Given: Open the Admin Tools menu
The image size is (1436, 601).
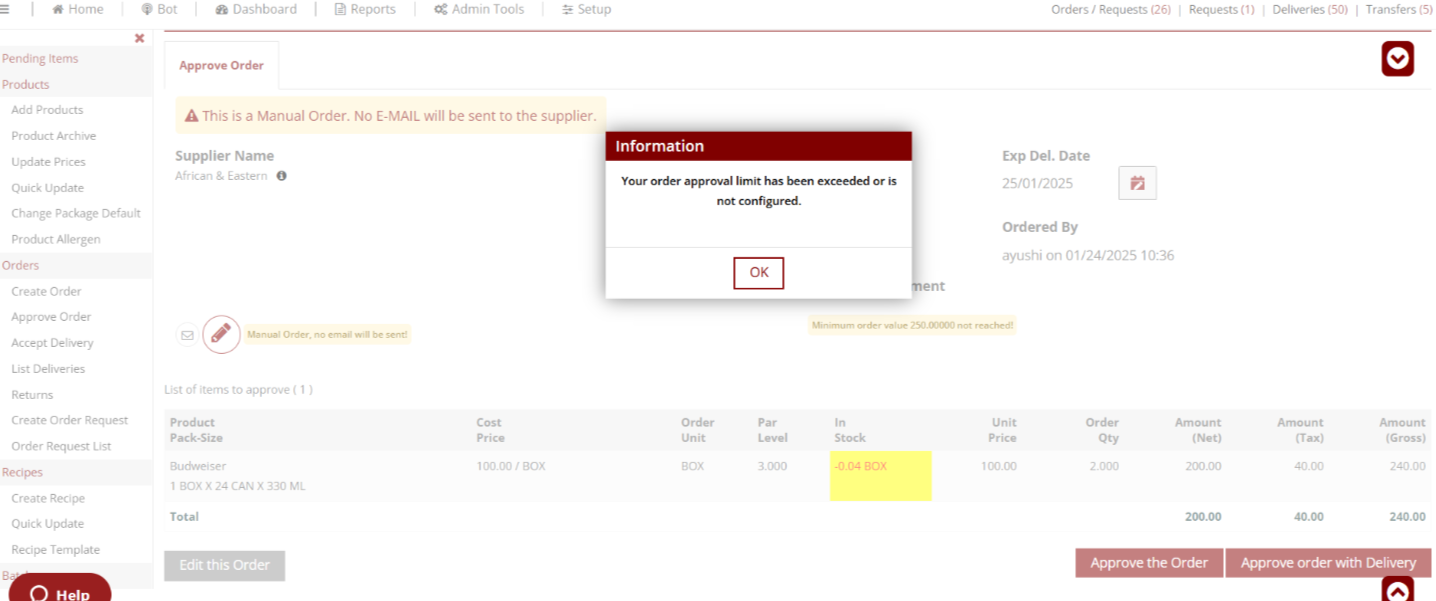Looking at the screenshot, I should pos(479,9).
